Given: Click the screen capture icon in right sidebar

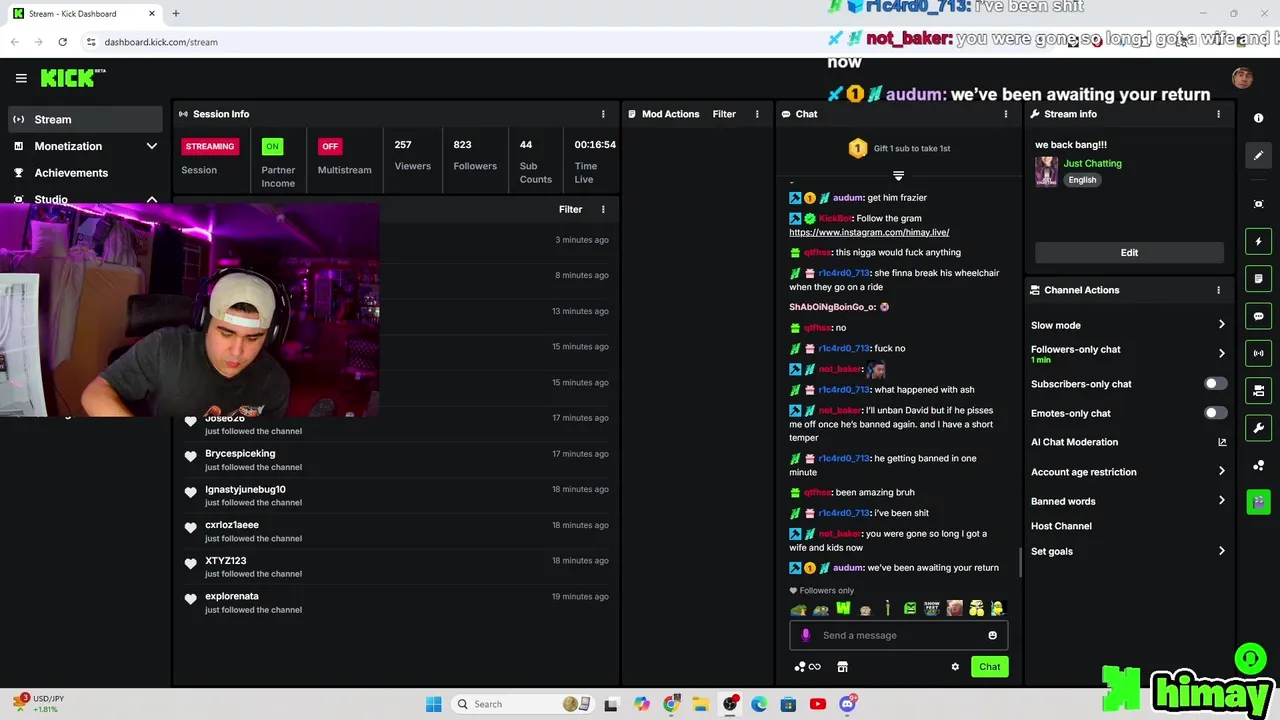Looking at the screenshot, I should pos(1258,204).
